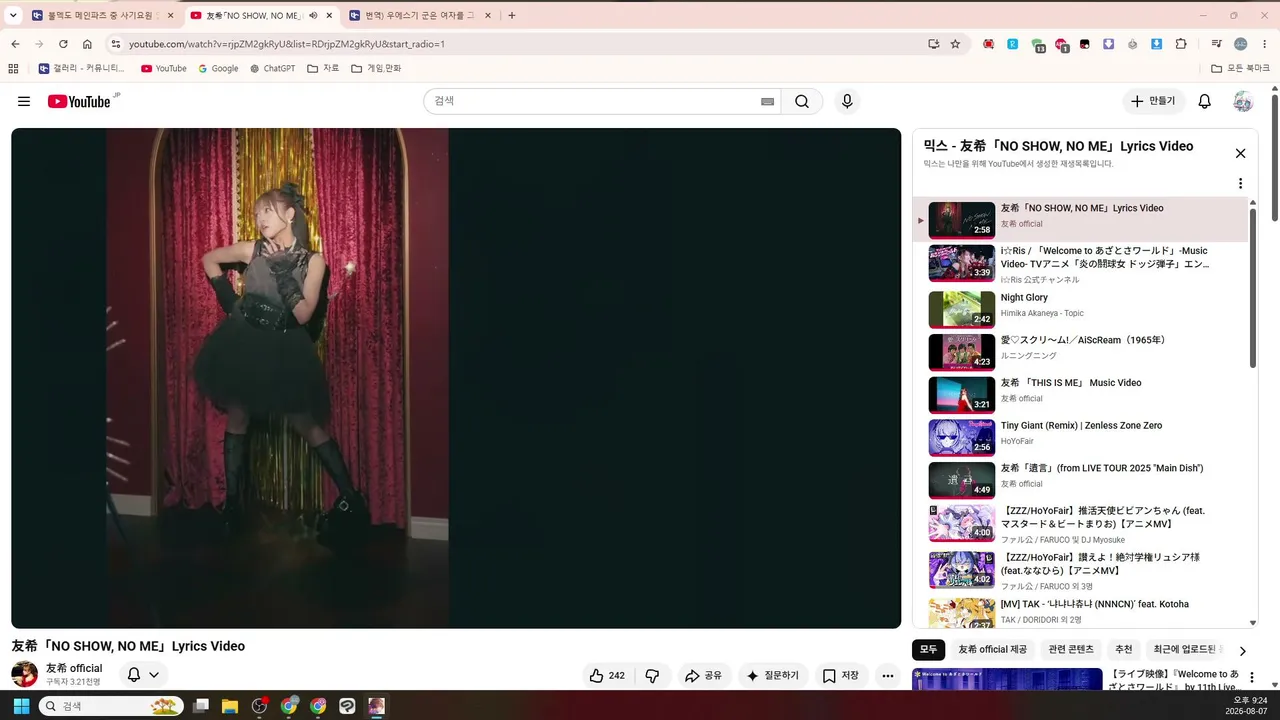Open OBS Studio from taskbar

click(260, 706)
